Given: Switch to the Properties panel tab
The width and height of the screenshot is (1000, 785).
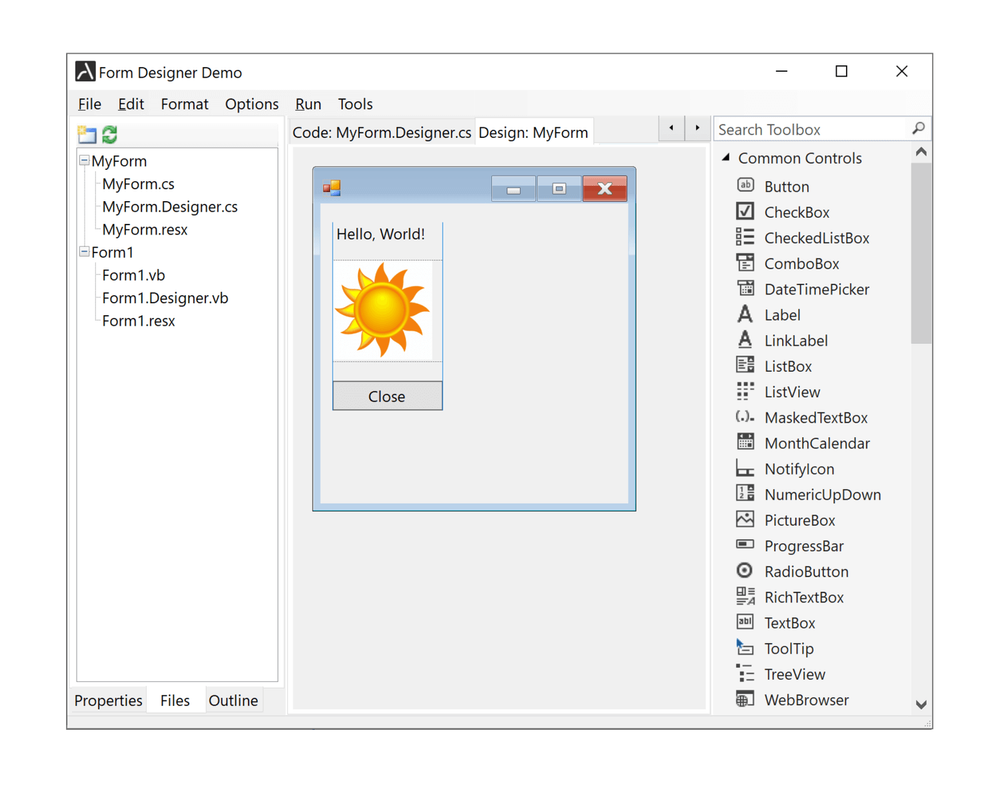Looking at the screenshot, I should pos(108,700).
